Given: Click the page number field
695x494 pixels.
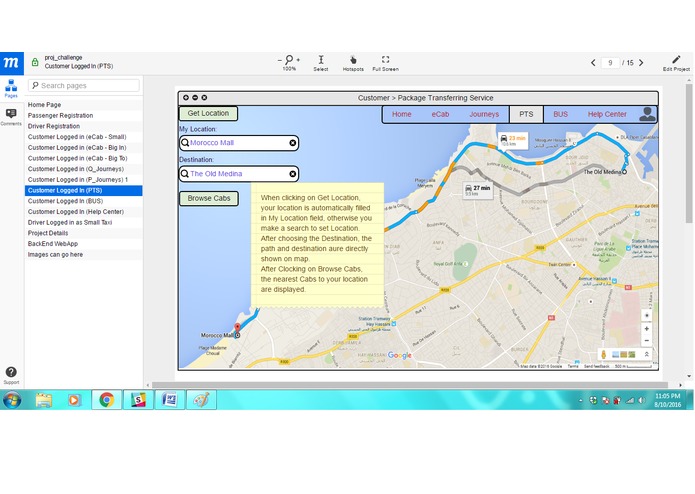Looking at the screenshot, I should [610, 63].
